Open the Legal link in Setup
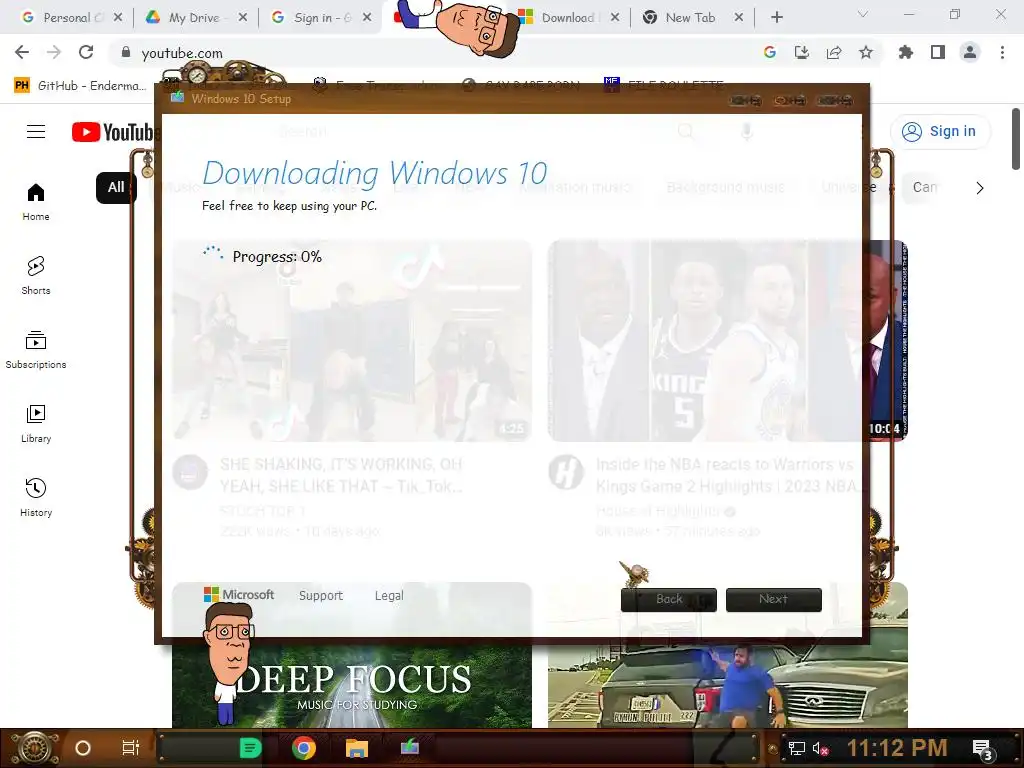The height and width of the screenshot is (768, 1024). coord(389,596)
